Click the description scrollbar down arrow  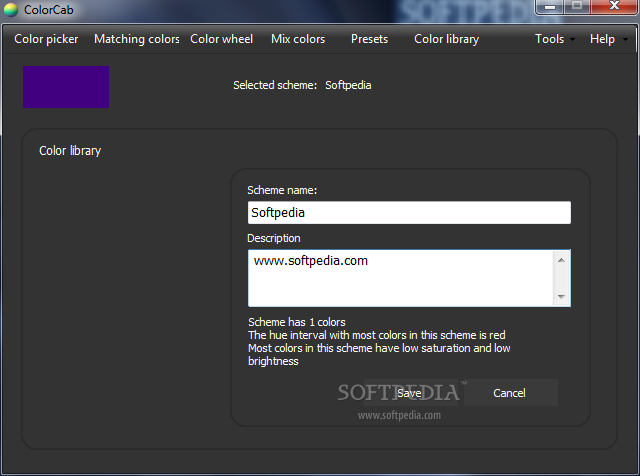click(x=561, y=296)
